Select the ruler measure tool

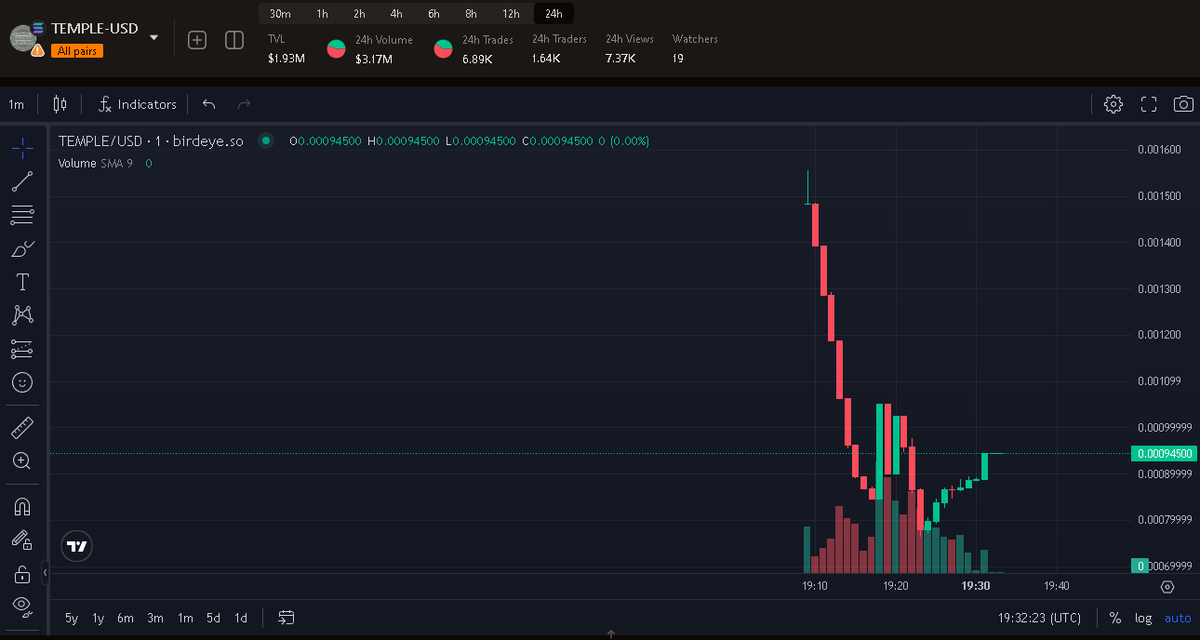pyautogui.click(x=22, y=429)
